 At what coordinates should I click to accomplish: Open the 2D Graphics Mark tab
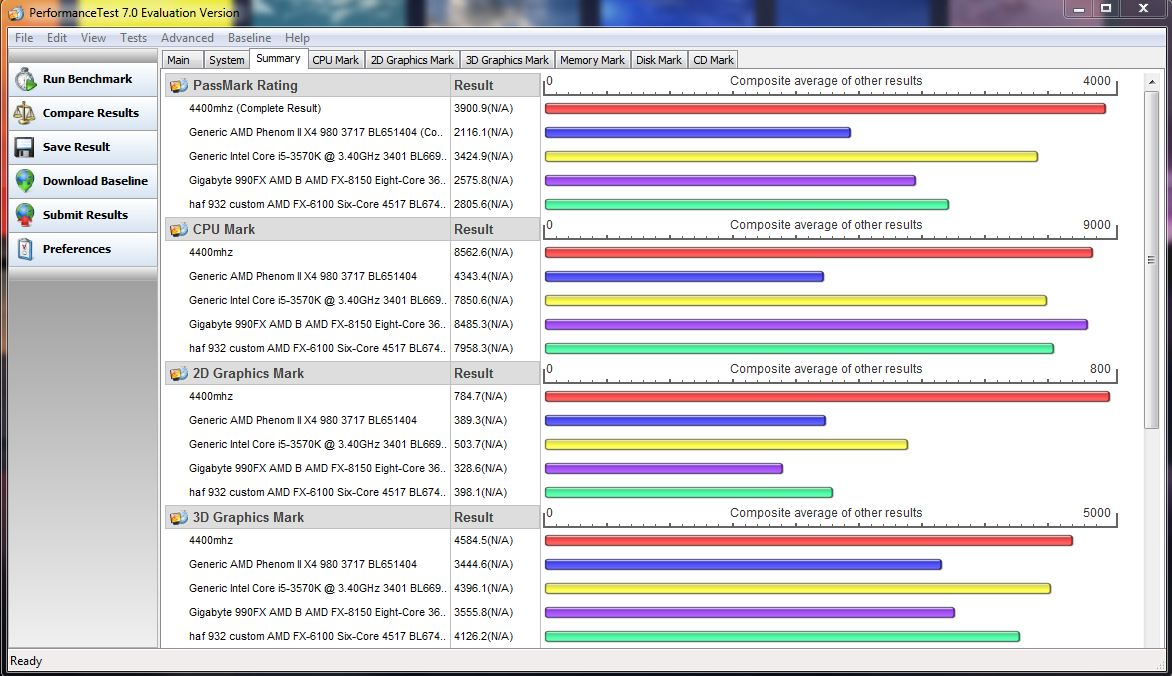coord(412,60)
